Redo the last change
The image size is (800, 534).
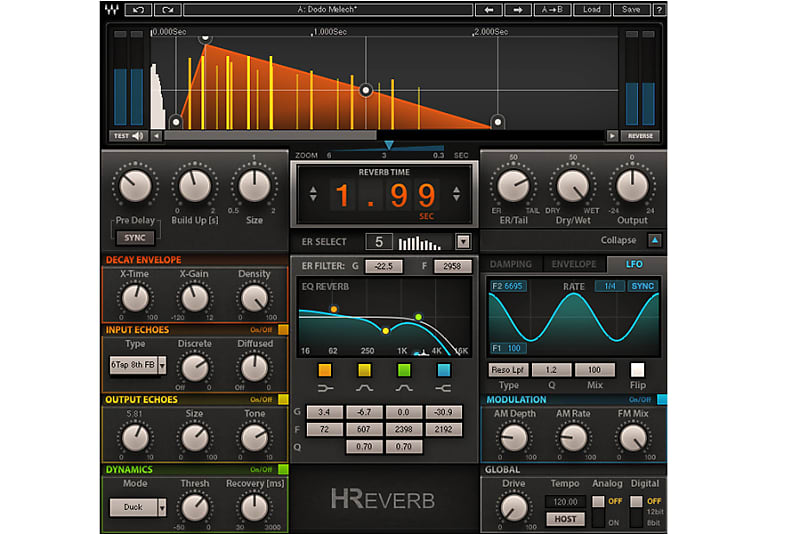(167, 9)
